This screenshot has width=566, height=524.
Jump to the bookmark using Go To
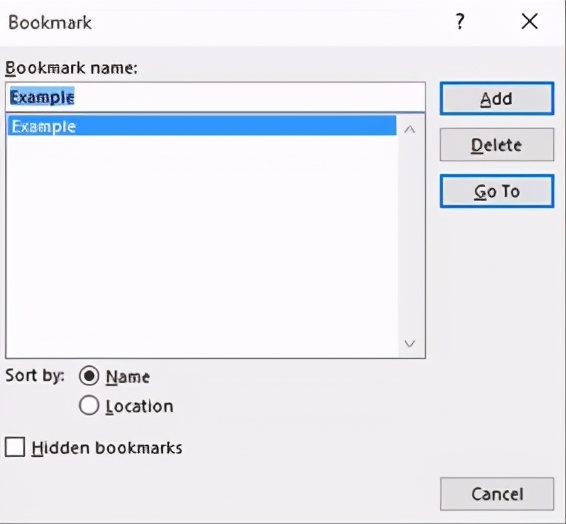click(497, 191)
